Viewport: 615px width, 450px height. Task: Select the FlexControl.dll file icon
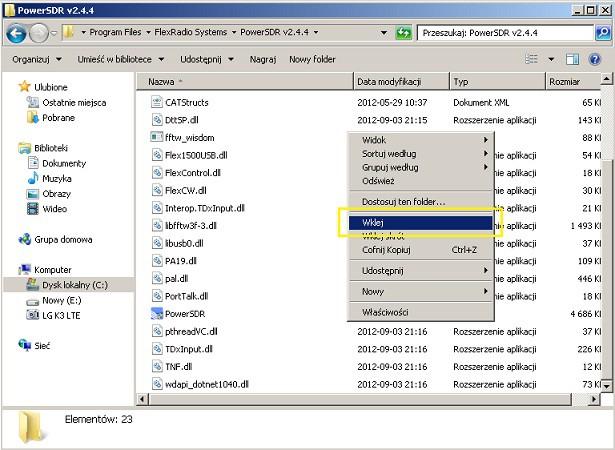click(157, 173)
